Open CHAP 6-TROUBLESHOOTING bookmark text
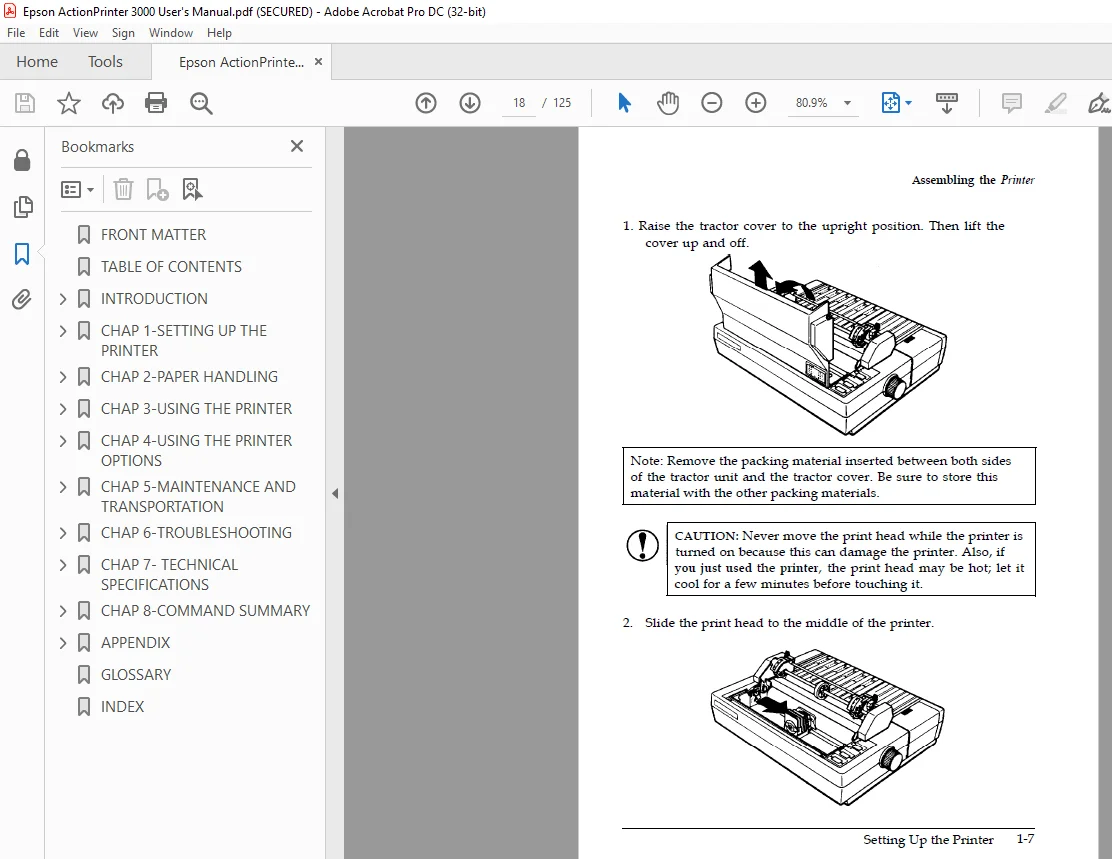This screenshot has width=1112, height=859. (x=196, y=533)
